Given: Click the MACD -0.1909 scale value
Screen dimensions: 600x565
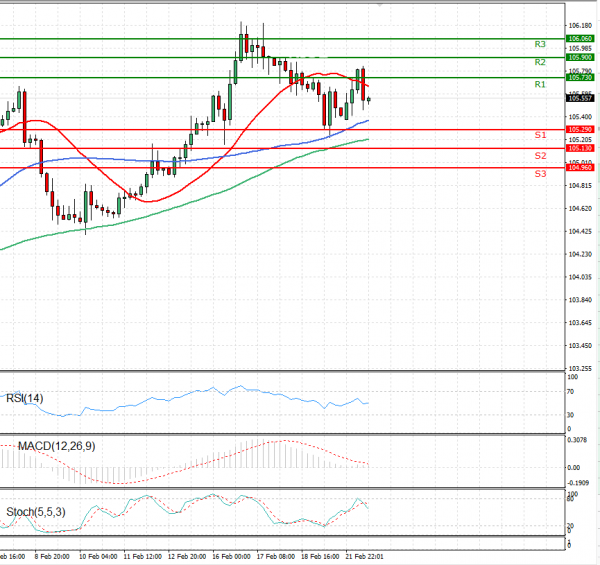Looking at the screenshot, I should click(578, 483).
